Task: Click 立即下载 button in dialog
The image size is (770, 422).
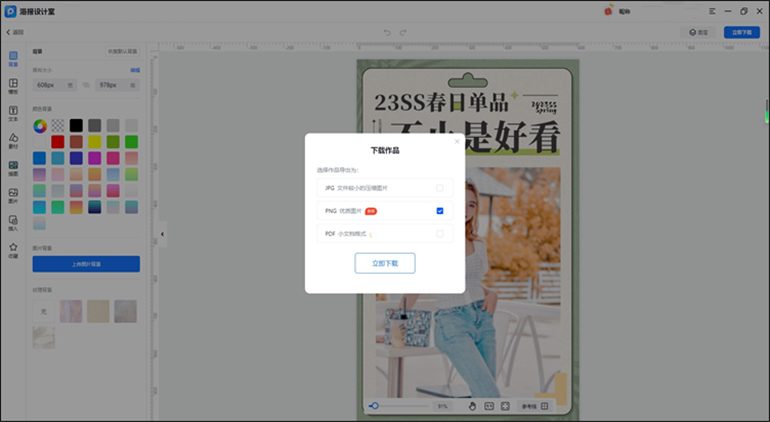Action: coord(385,263)
